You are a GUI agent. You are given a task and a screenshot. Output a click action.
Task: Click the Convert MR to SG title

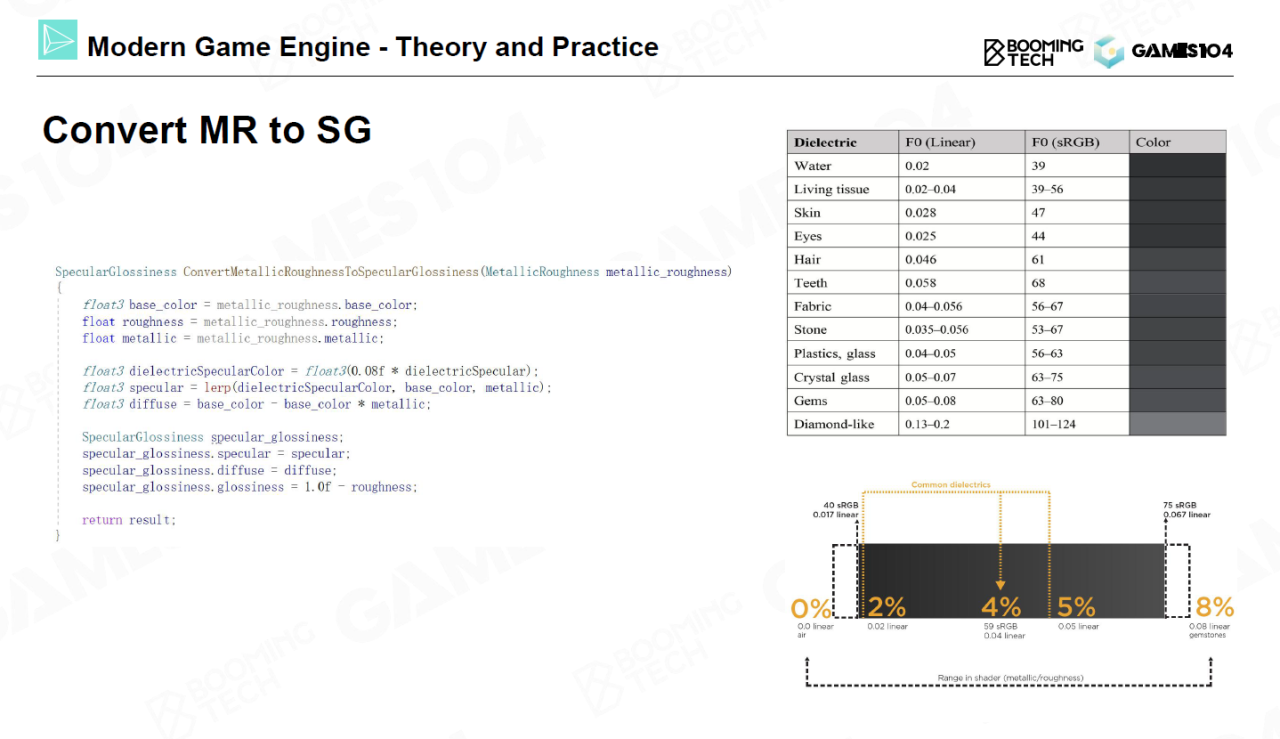pyautogui.click(x=207, y=131)
